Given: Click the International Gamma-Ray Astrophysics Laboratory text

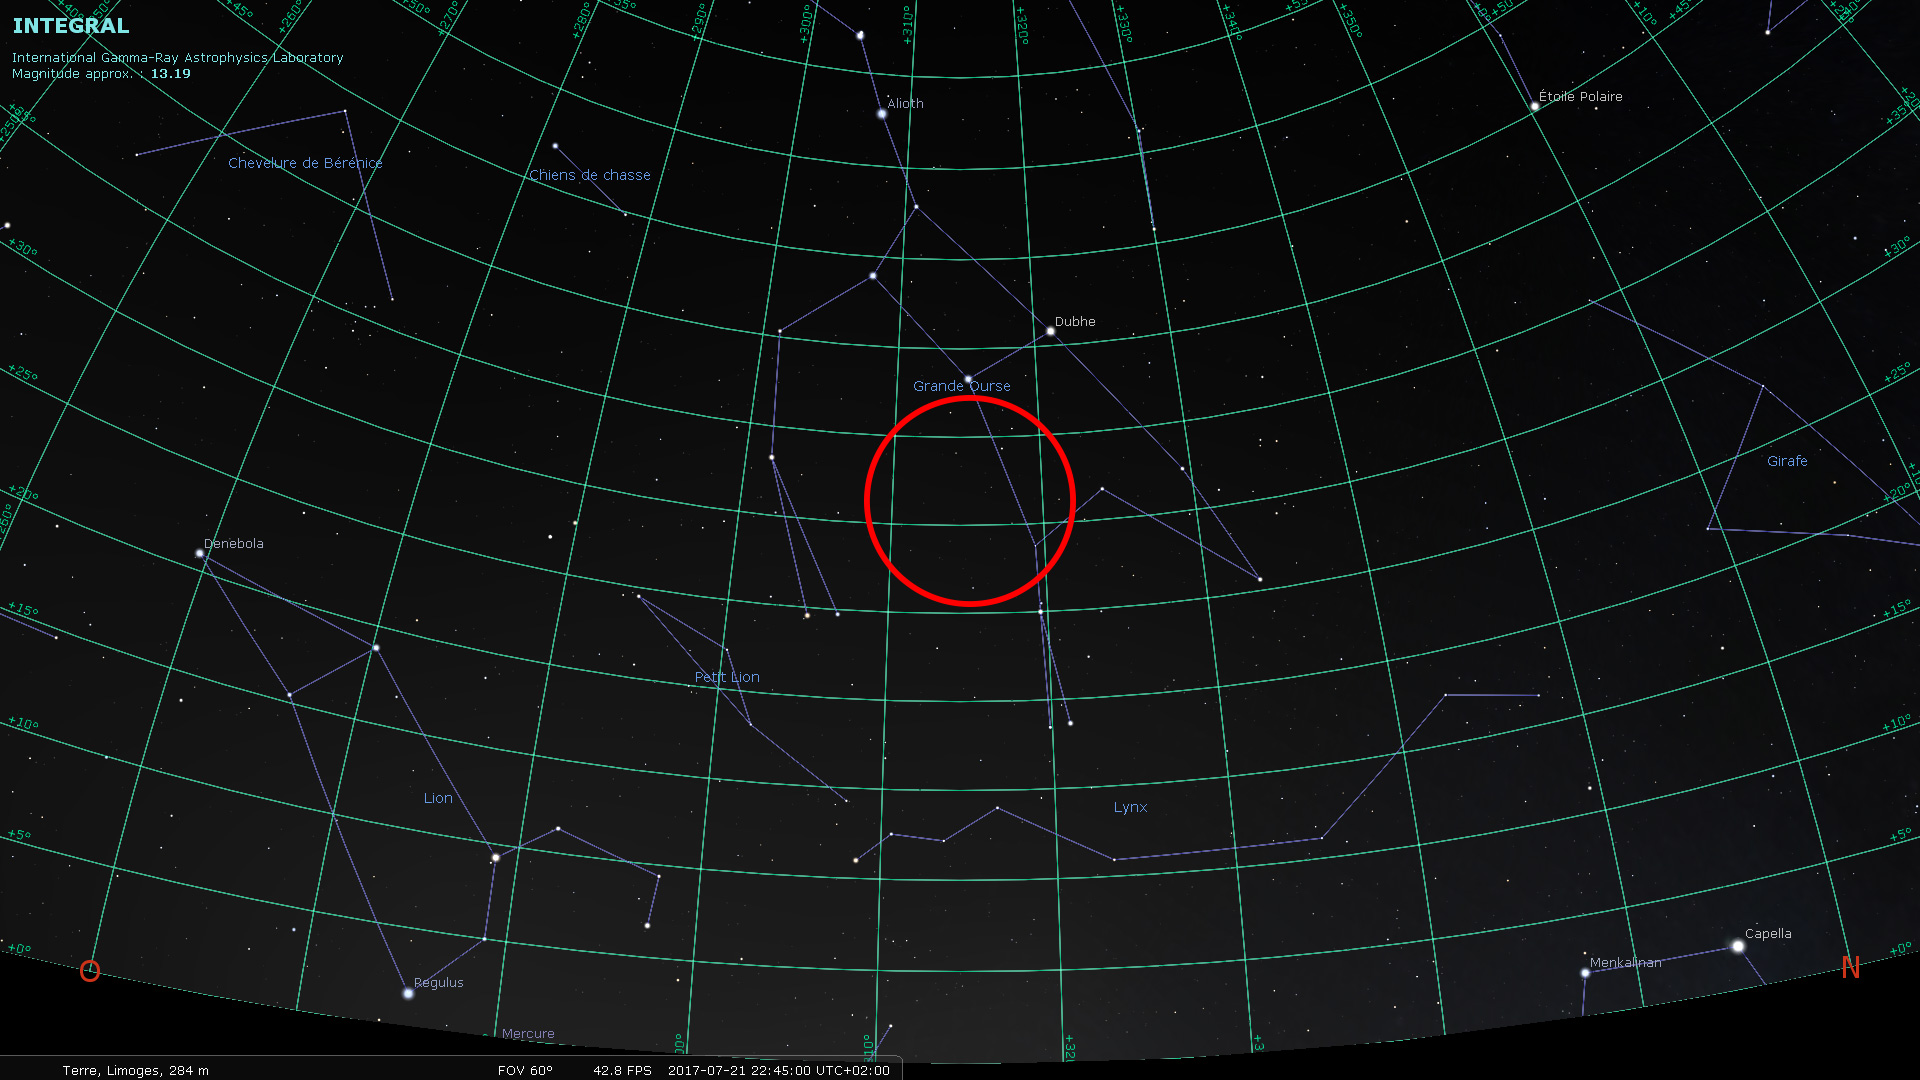Looking at the screenshot, I should (178, 58).
